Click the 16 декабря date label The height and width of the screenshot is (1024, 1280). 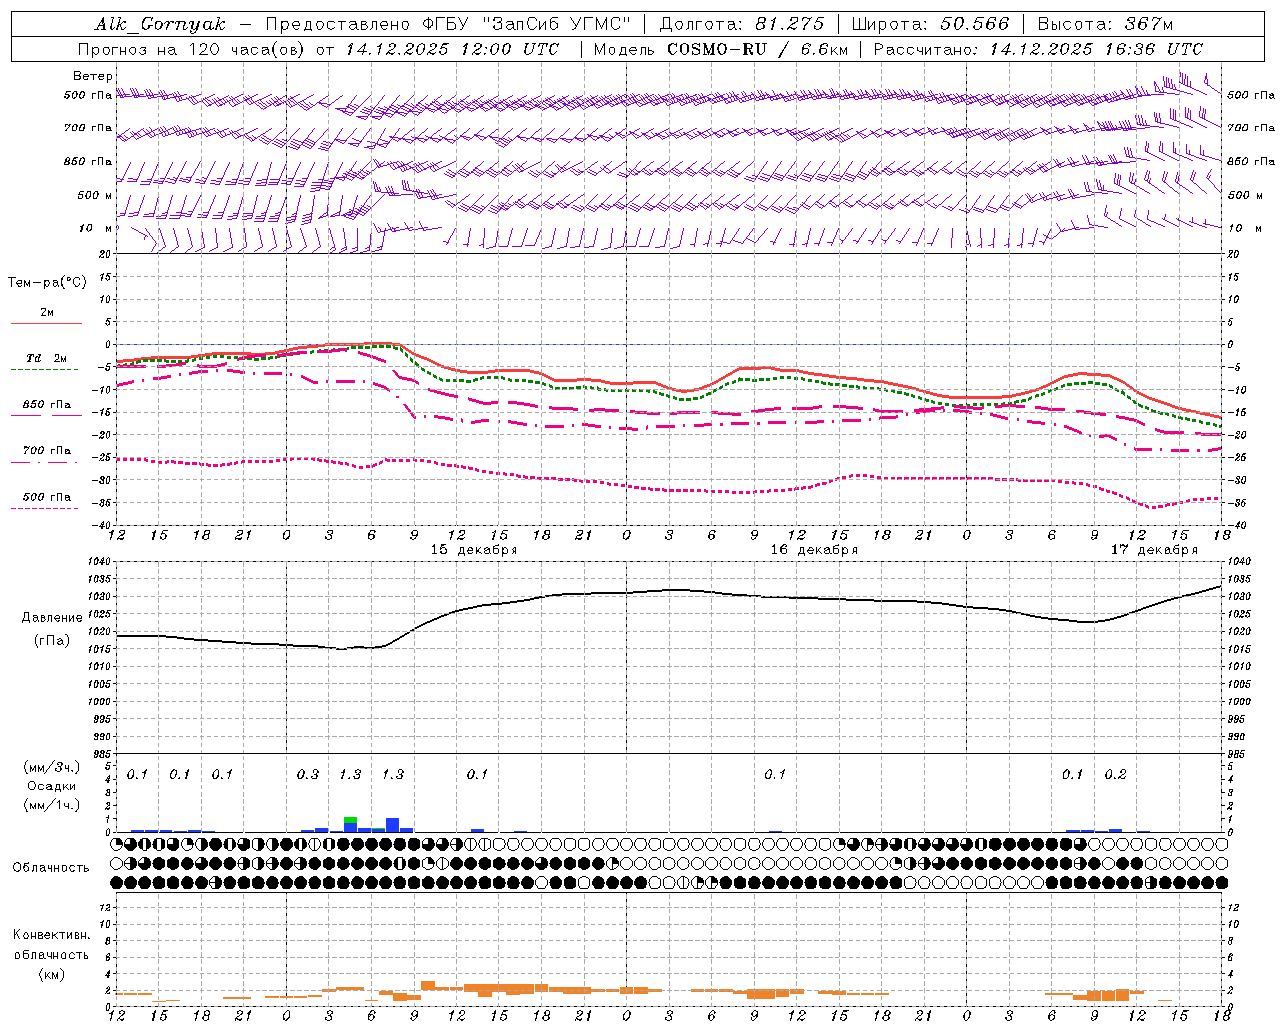(814, 550)
